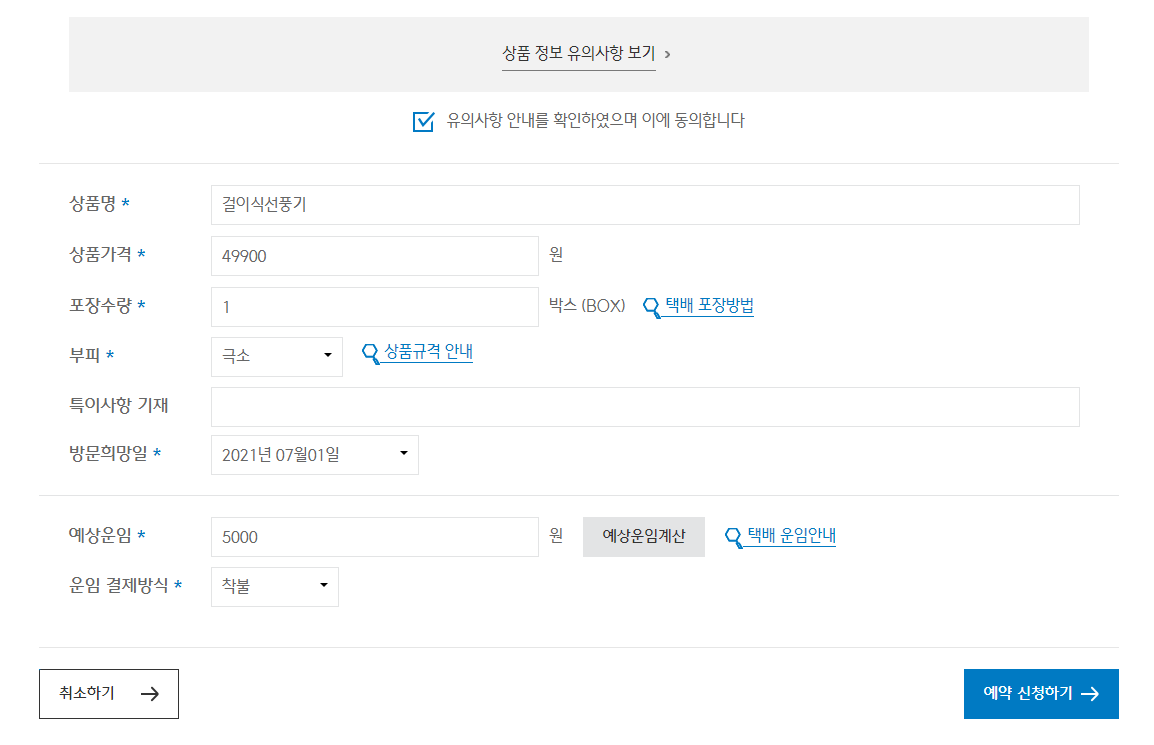Click the 예약 신청하기 button
The width and height of the screenshot is (1154, 745).
(1041, 694)
